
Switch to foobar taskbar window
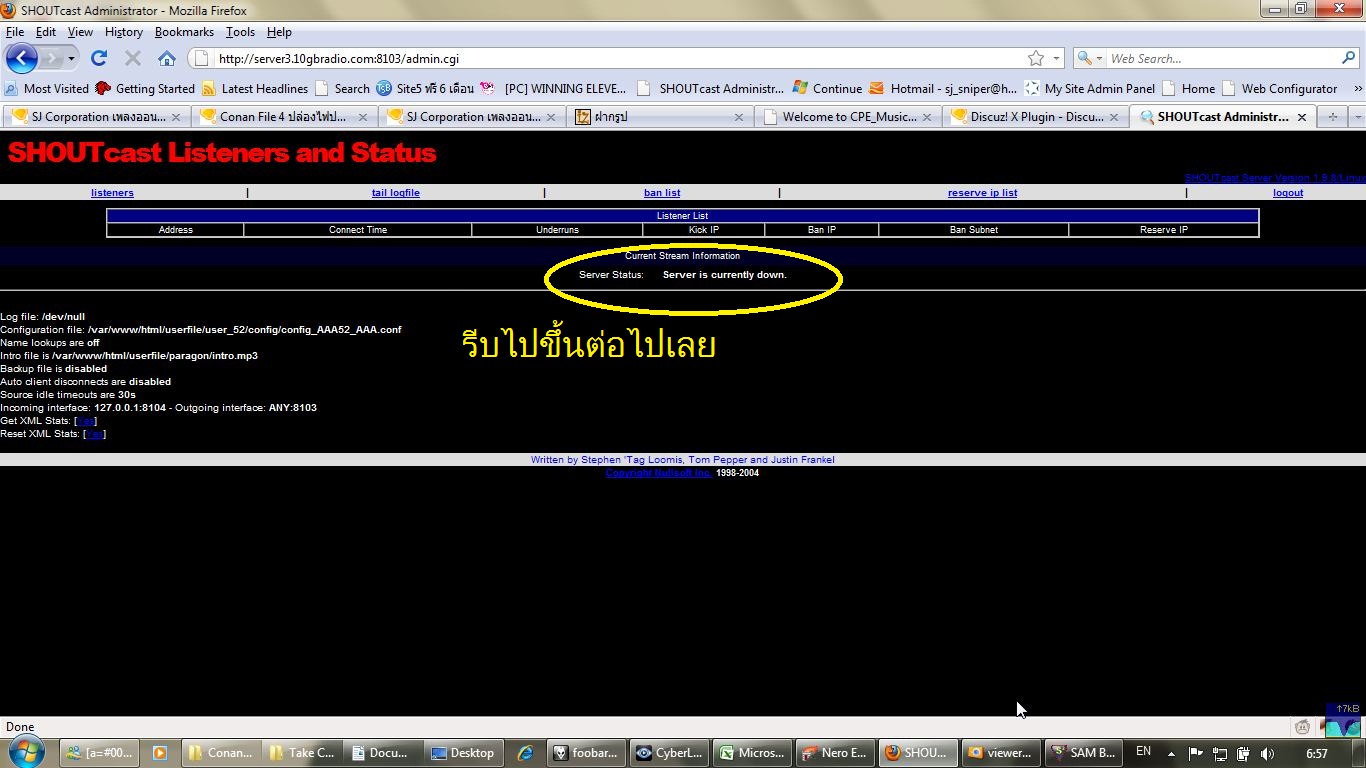click(586, 753)
